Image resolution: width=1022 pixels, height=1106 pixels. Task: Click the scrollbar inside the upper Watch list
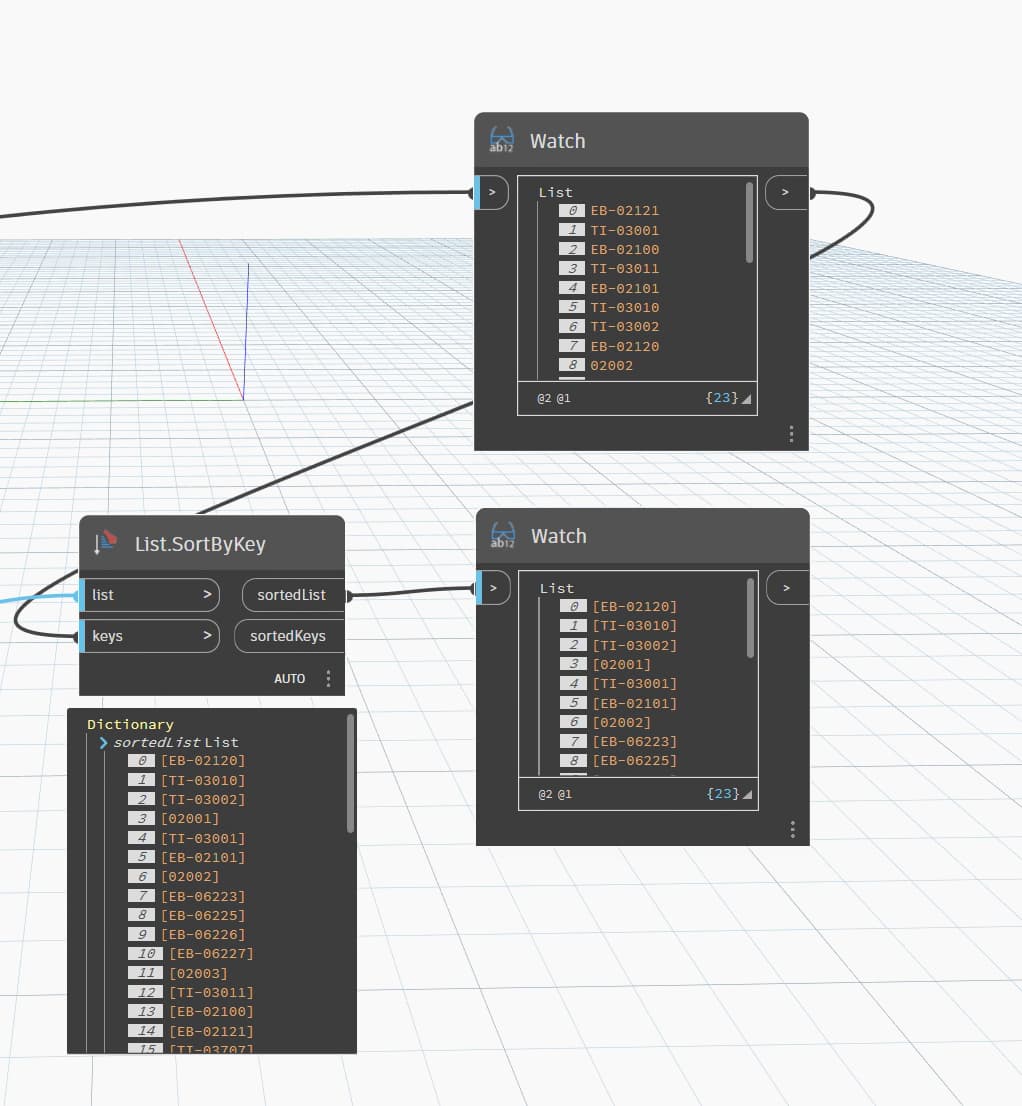tap(750, 223)
